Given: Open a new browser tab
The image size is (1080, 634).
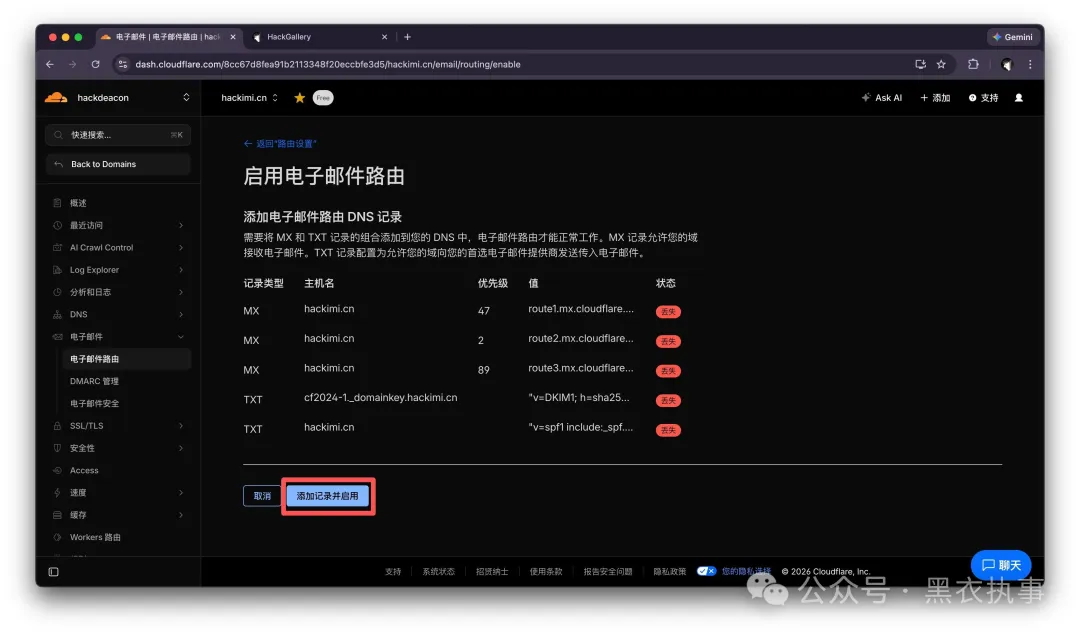Looking at the screenshot, I should [x=407, y=37].
